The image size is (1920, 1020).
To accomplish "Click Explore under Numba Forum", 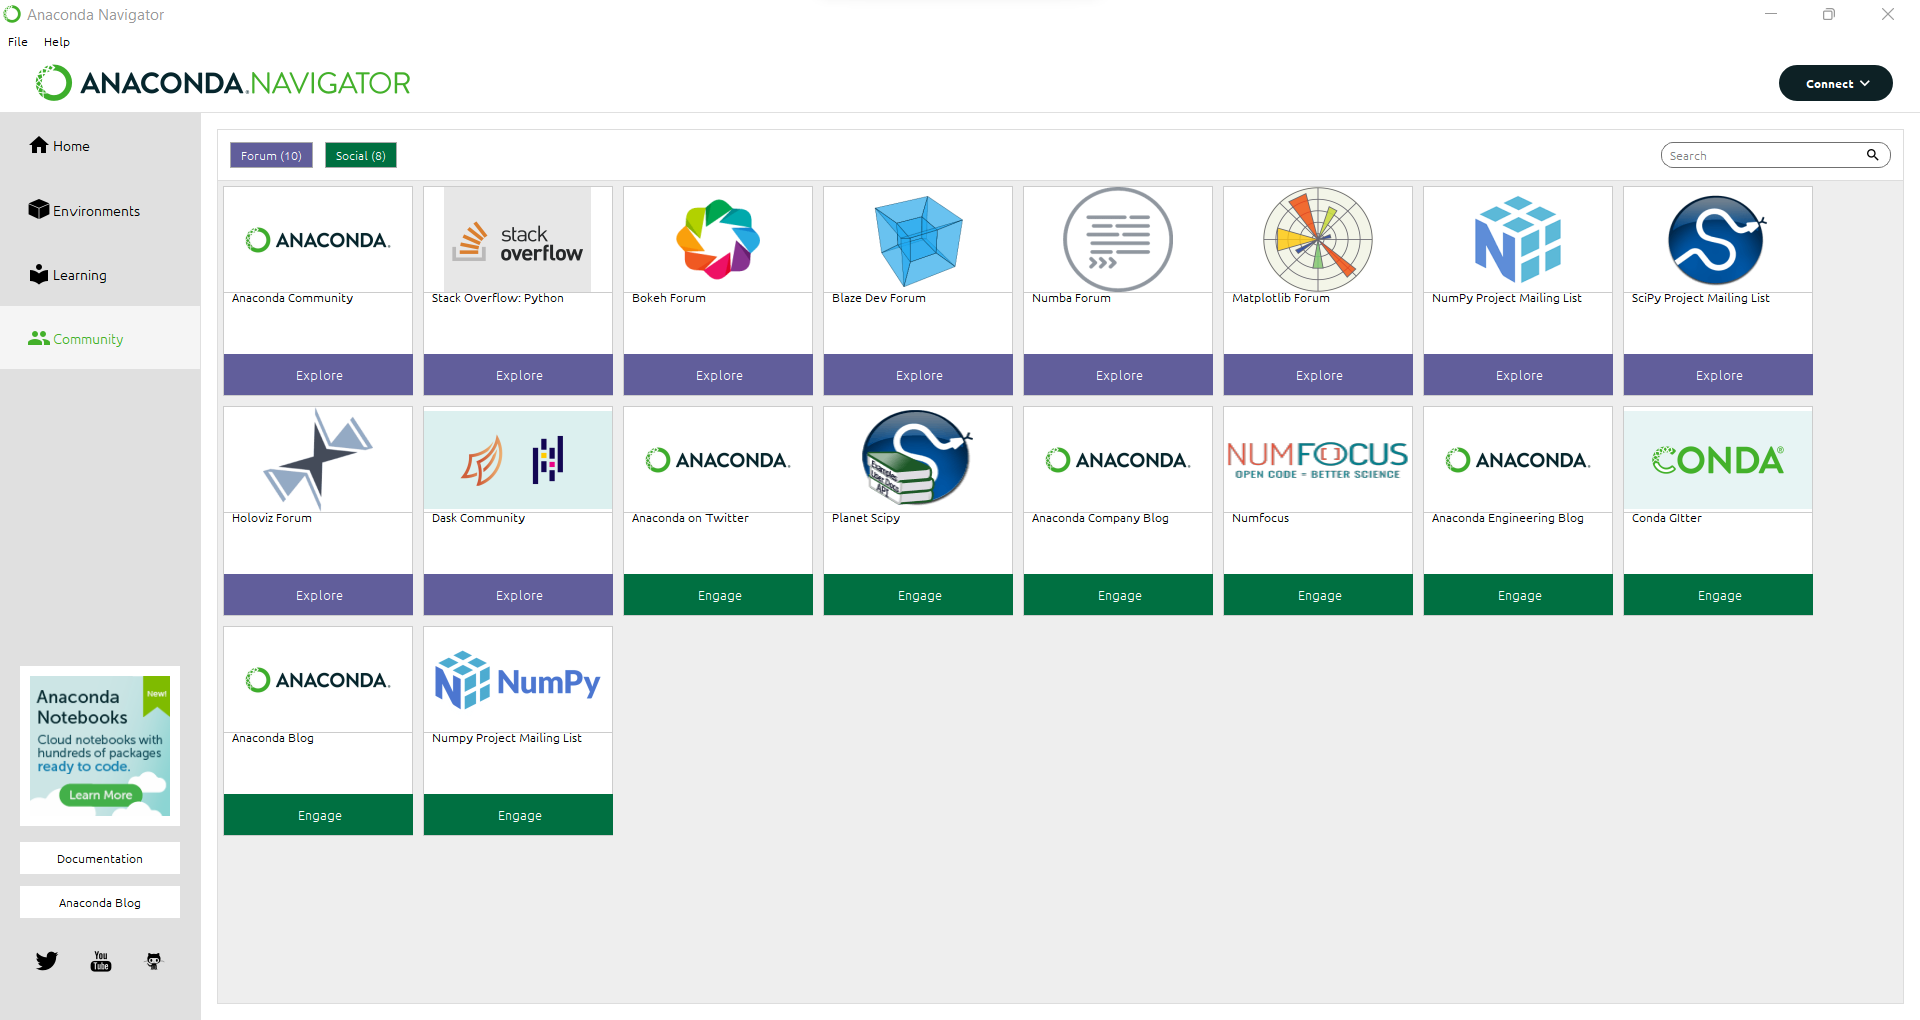I will tap(1118, 375).
